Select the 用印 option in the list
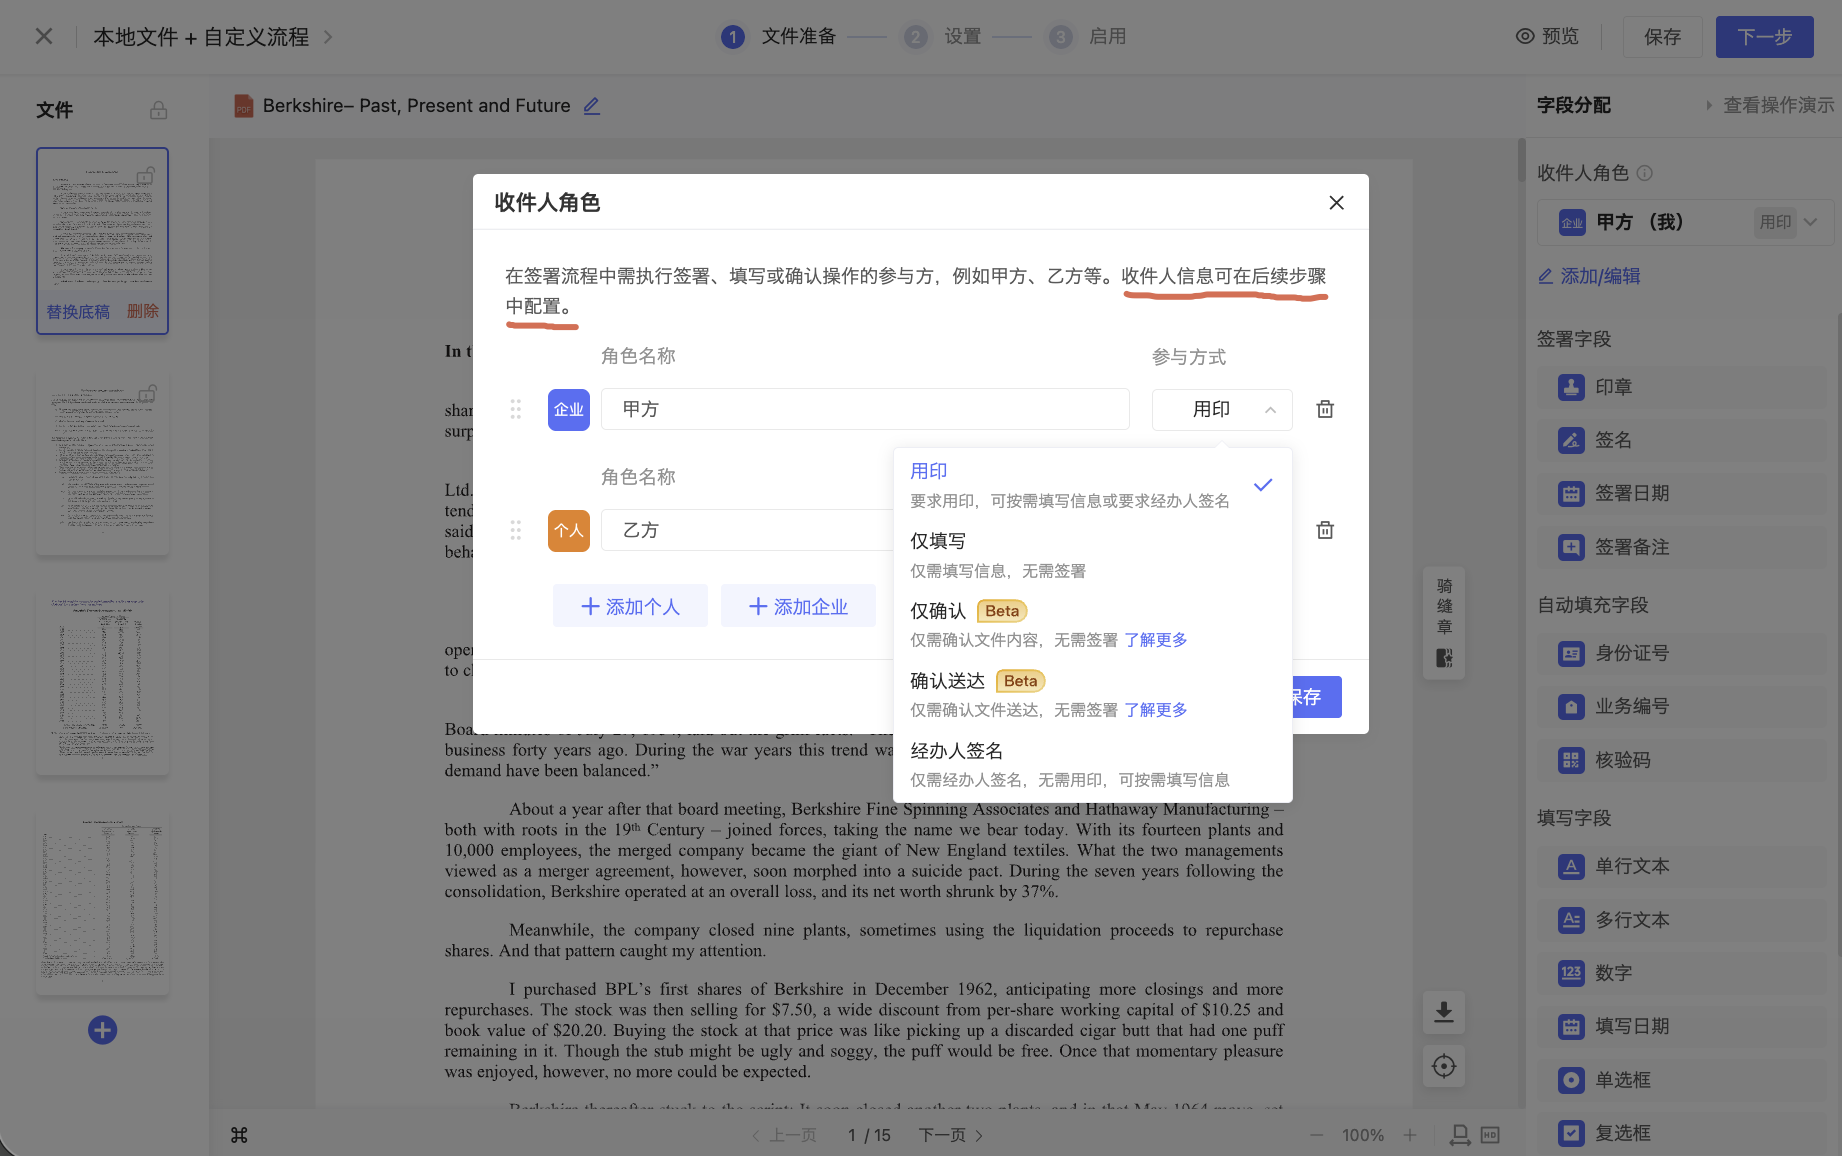The height and width of the screenshot is (1156, 1842). tap(1091, 485)
